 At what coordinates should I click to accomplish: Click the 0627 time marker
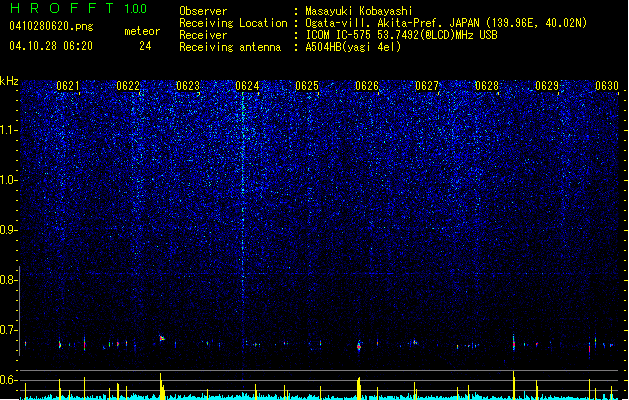(x=427, y=86)
